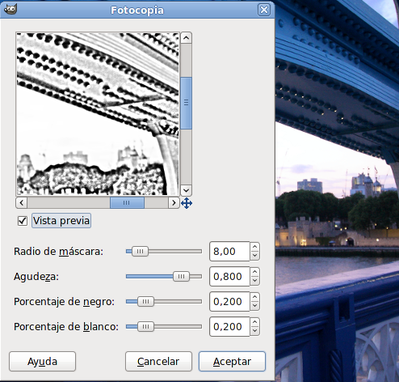Click the Agudeza label
The width and height of the screenshot is (399, 382).
[36, 277]
